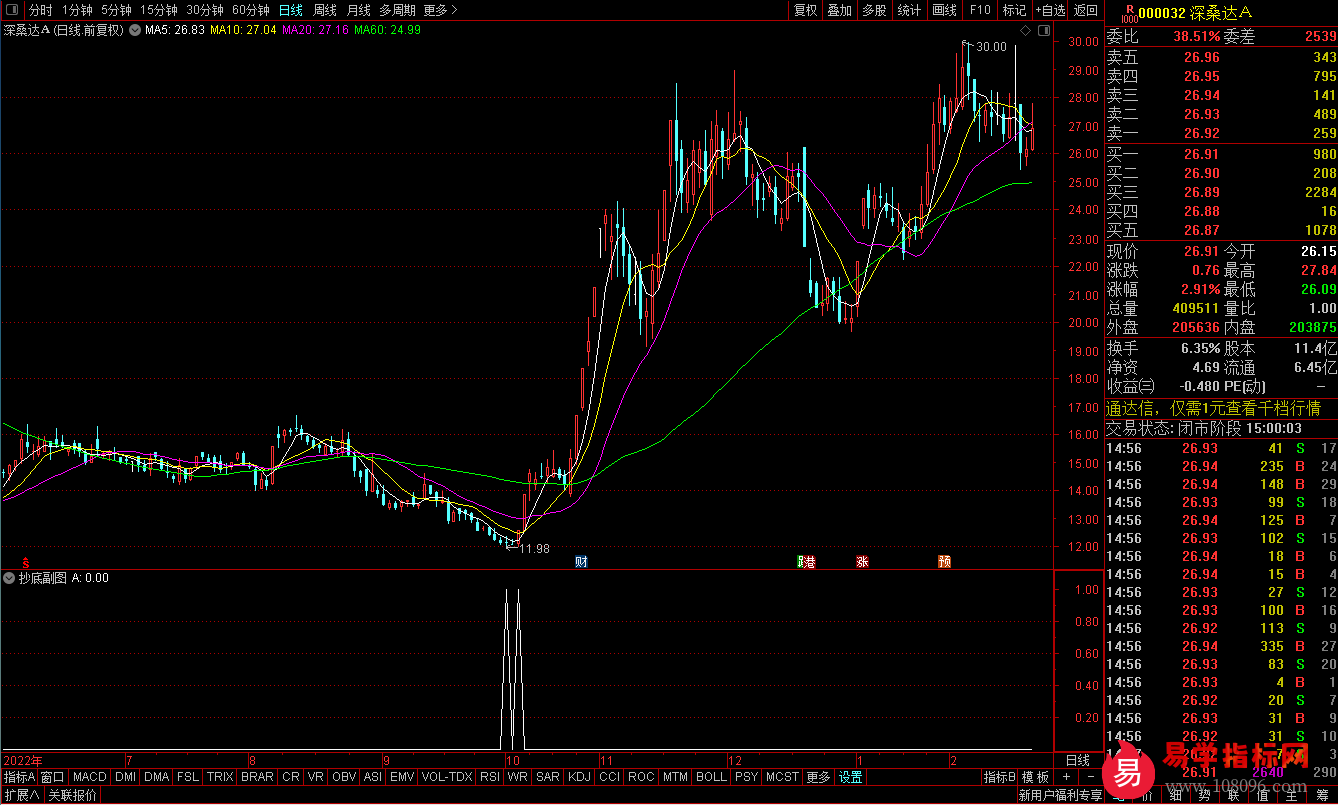Expand the 抄底副图 indicator dropdown arrow

pos(9,578)
